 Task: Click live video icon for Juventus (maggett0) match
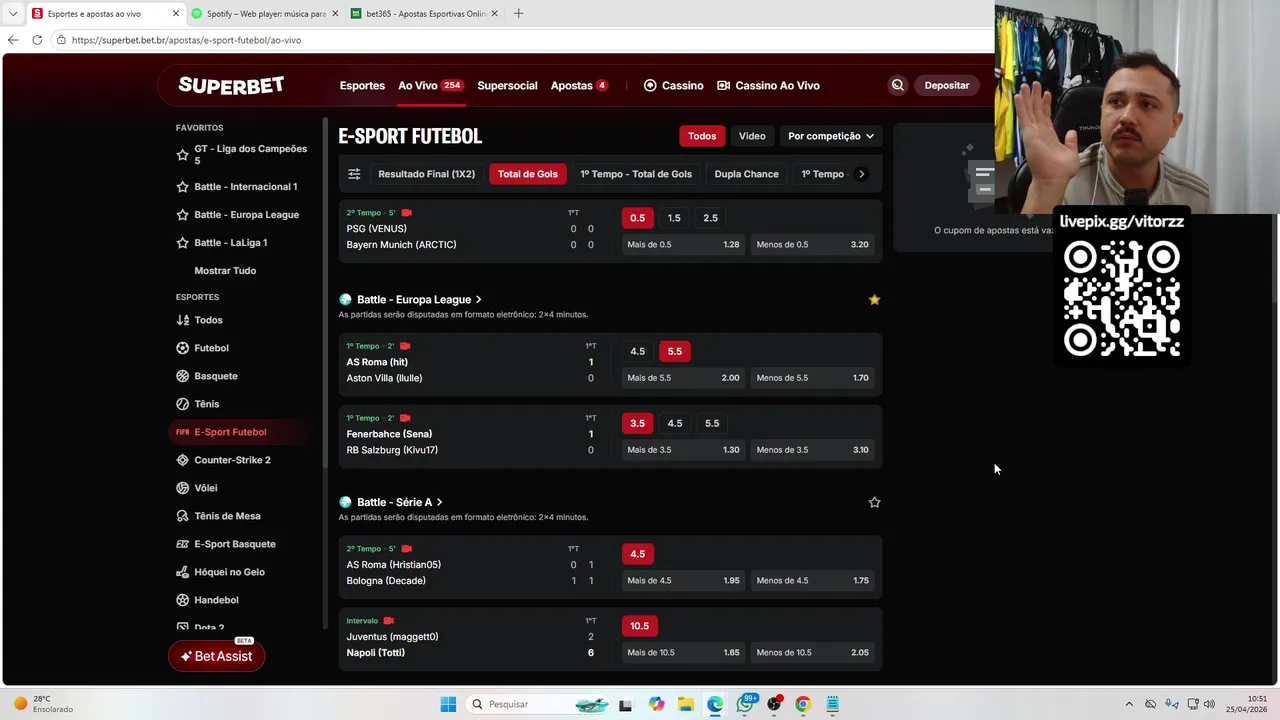pos(389,621)
